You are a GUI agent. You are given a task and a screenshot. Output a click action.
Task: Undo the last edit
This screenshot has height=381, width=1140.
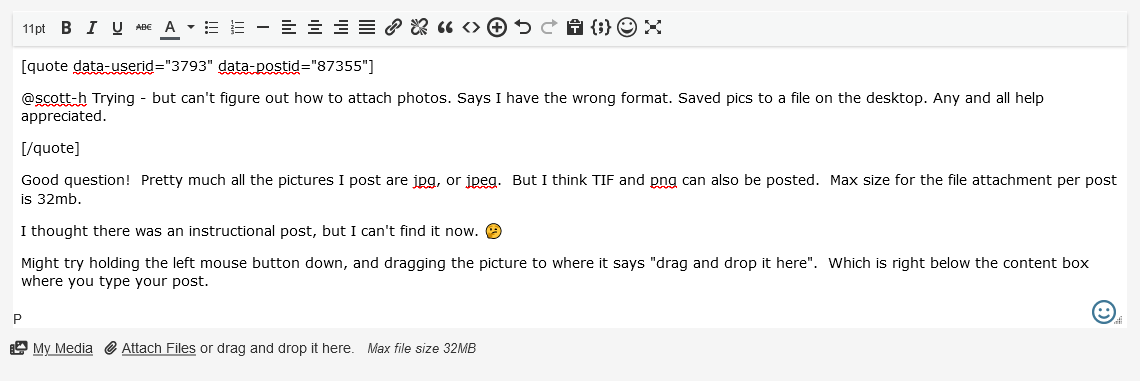523,28
